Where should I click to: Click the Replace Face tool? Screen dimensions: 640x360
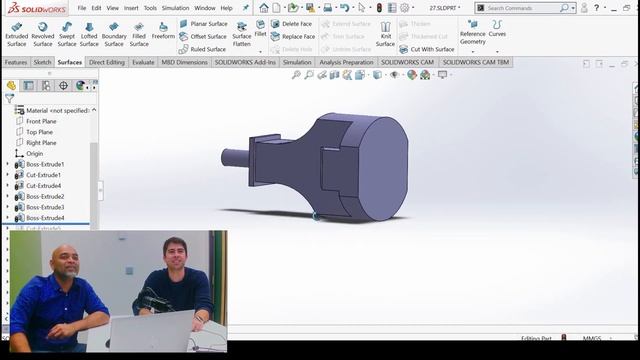[x=293, y=36]
